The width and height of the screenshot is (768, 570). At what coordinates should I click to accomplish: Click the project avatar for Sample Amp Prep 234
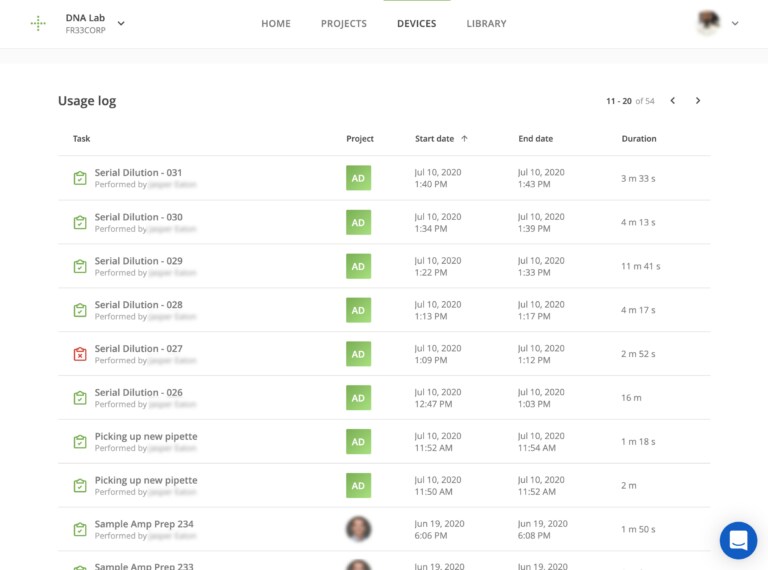coord(358,529)
